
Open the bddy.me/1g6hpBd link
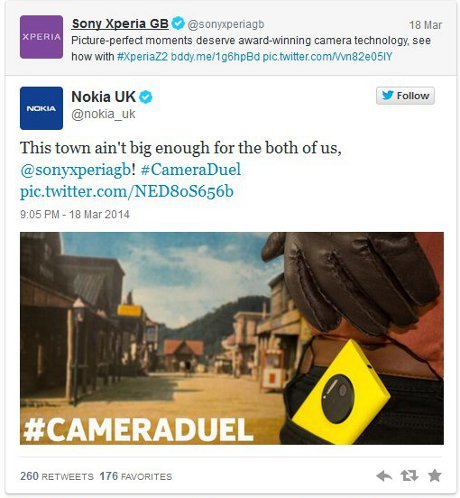pos(215,56)
